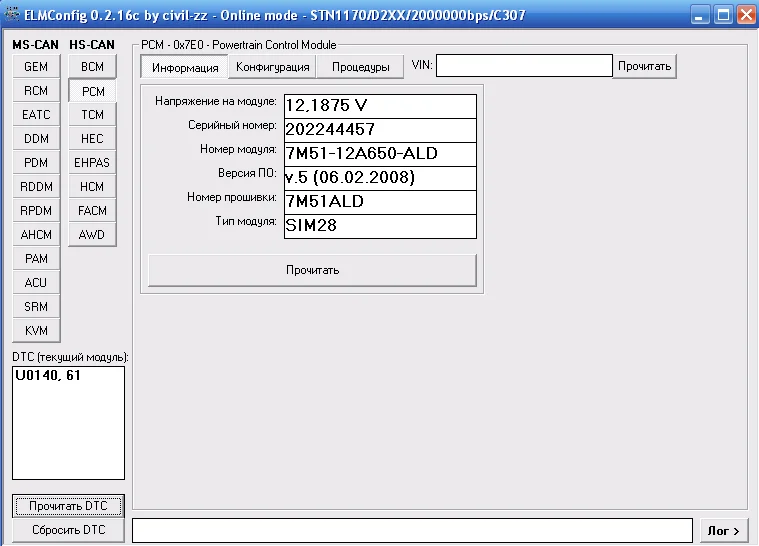Expand the log with Лог > button

click(x=722, y=531)
